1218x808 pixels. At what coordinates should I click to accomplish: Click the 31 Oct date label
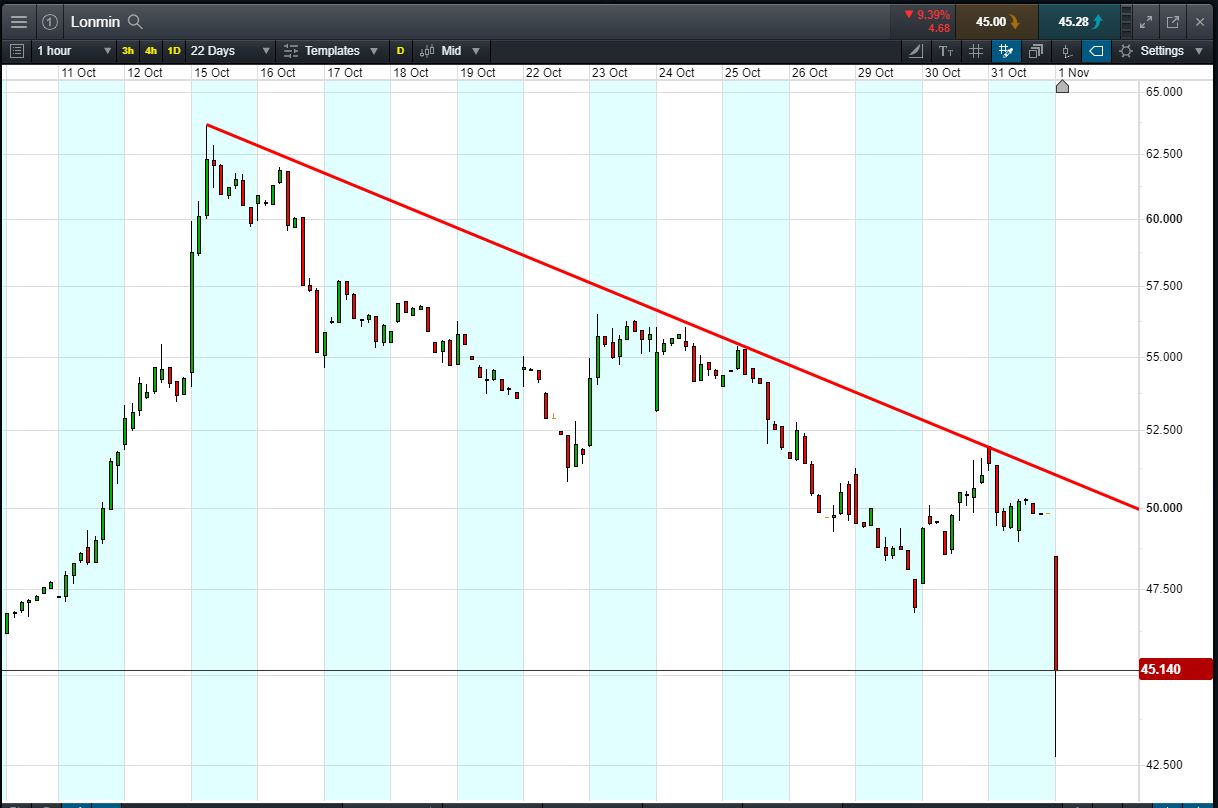pyautogui.click(x=1008, y=72)
